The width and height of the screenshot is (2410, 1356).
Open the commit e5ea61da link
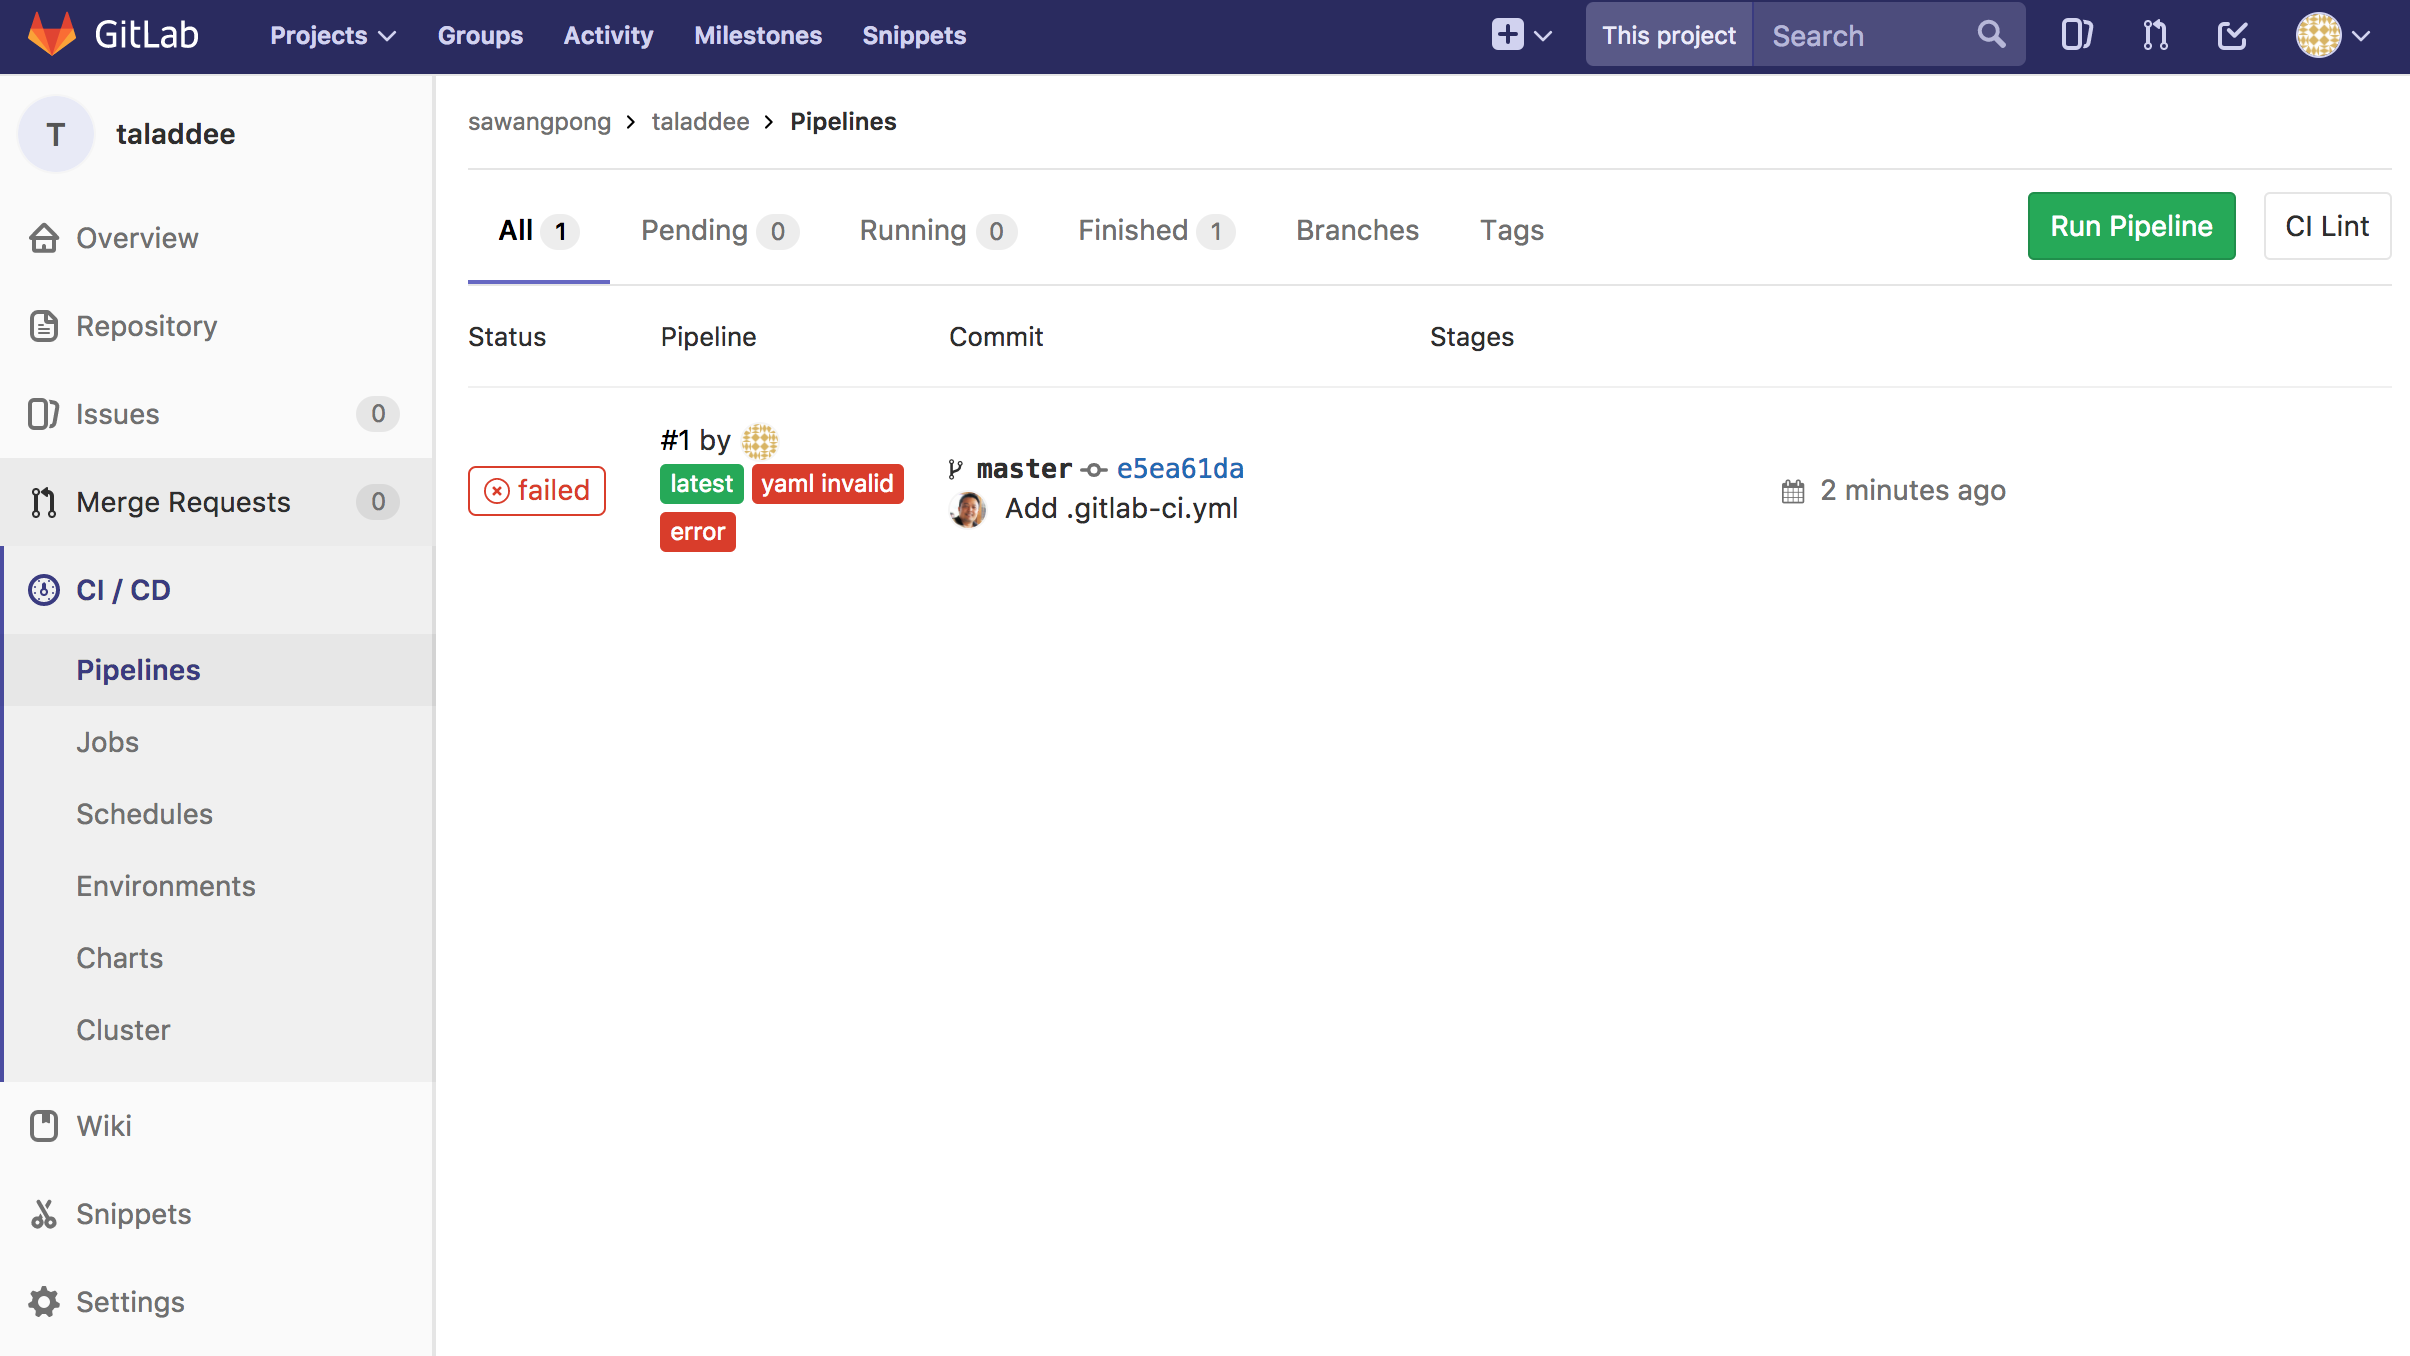pos(1179,469)
